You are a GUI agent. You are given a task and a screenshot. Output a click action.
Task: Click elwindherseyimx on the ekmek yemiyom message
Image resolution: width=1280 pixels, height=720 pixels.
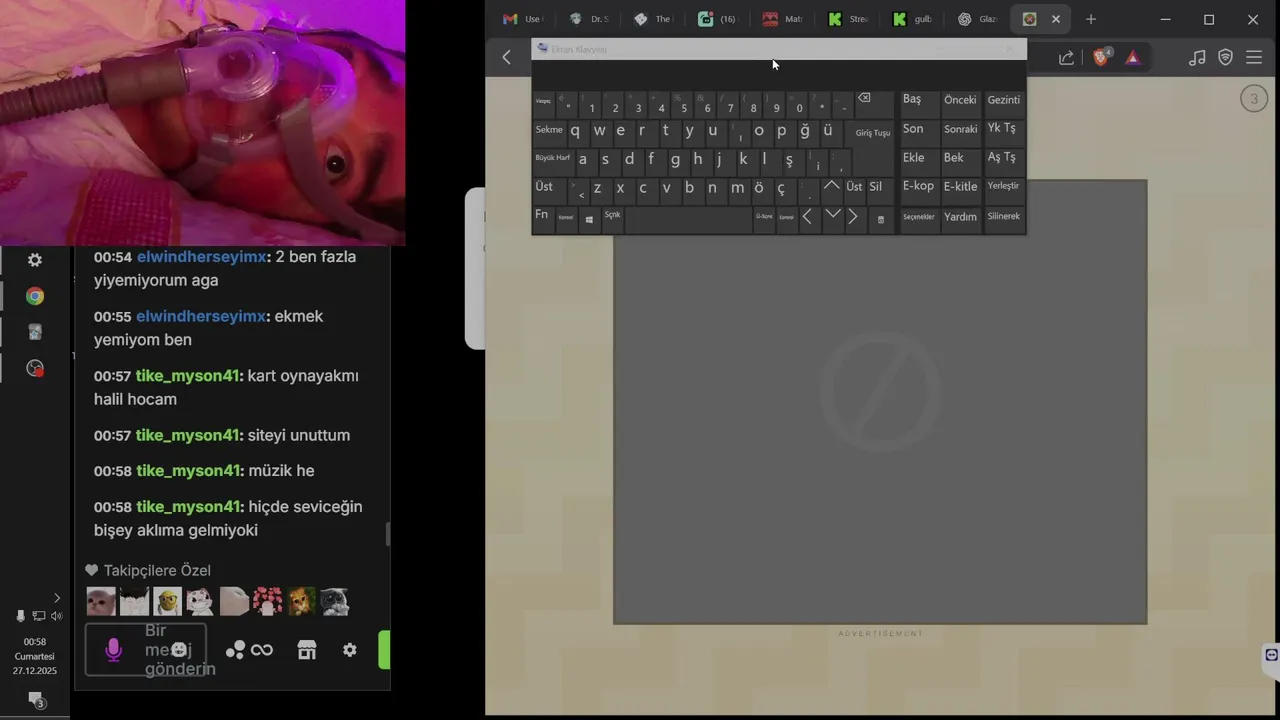pyautogui.click(x=202, y=316)
